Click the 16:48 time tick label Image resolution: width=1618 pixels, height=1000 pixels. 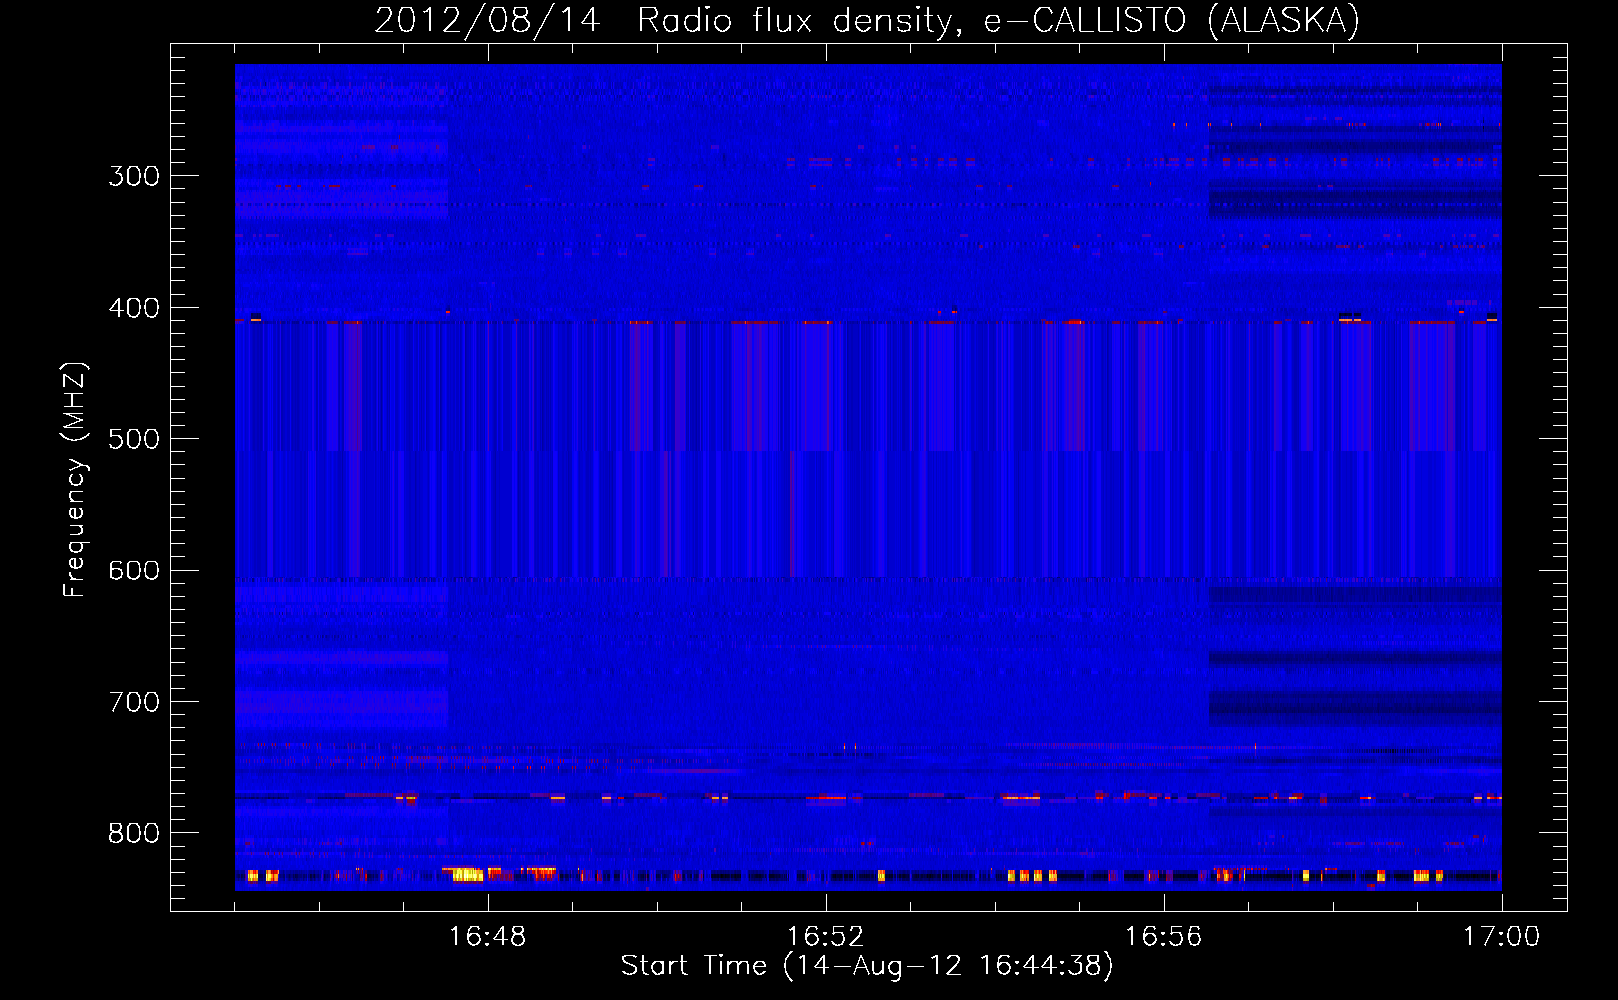(x=487, y=936)
